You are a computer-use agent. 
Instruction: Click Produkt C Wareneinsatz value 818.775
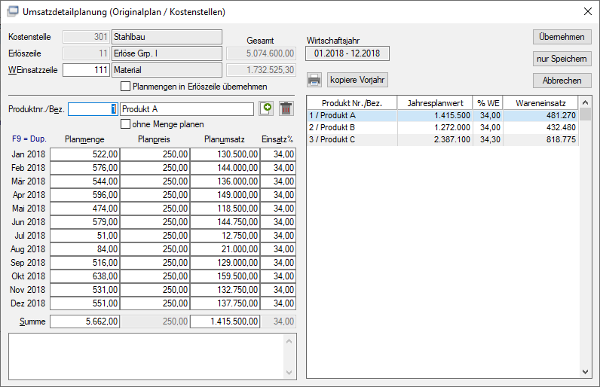click(x=561, y=139)
